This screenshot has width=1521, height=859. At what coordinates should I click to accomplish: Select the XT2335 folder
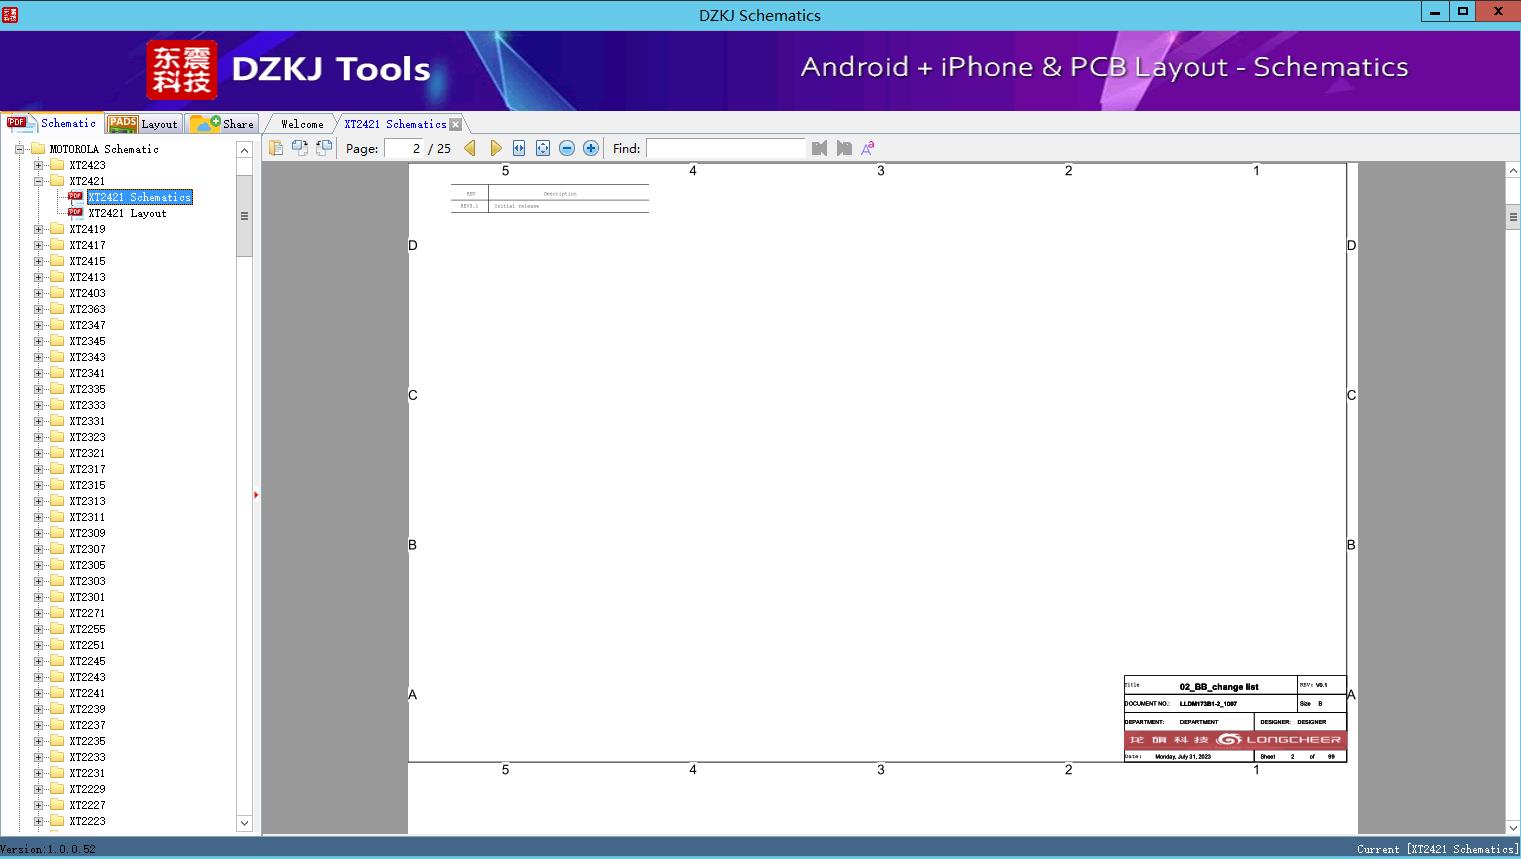tap(87, 389)
